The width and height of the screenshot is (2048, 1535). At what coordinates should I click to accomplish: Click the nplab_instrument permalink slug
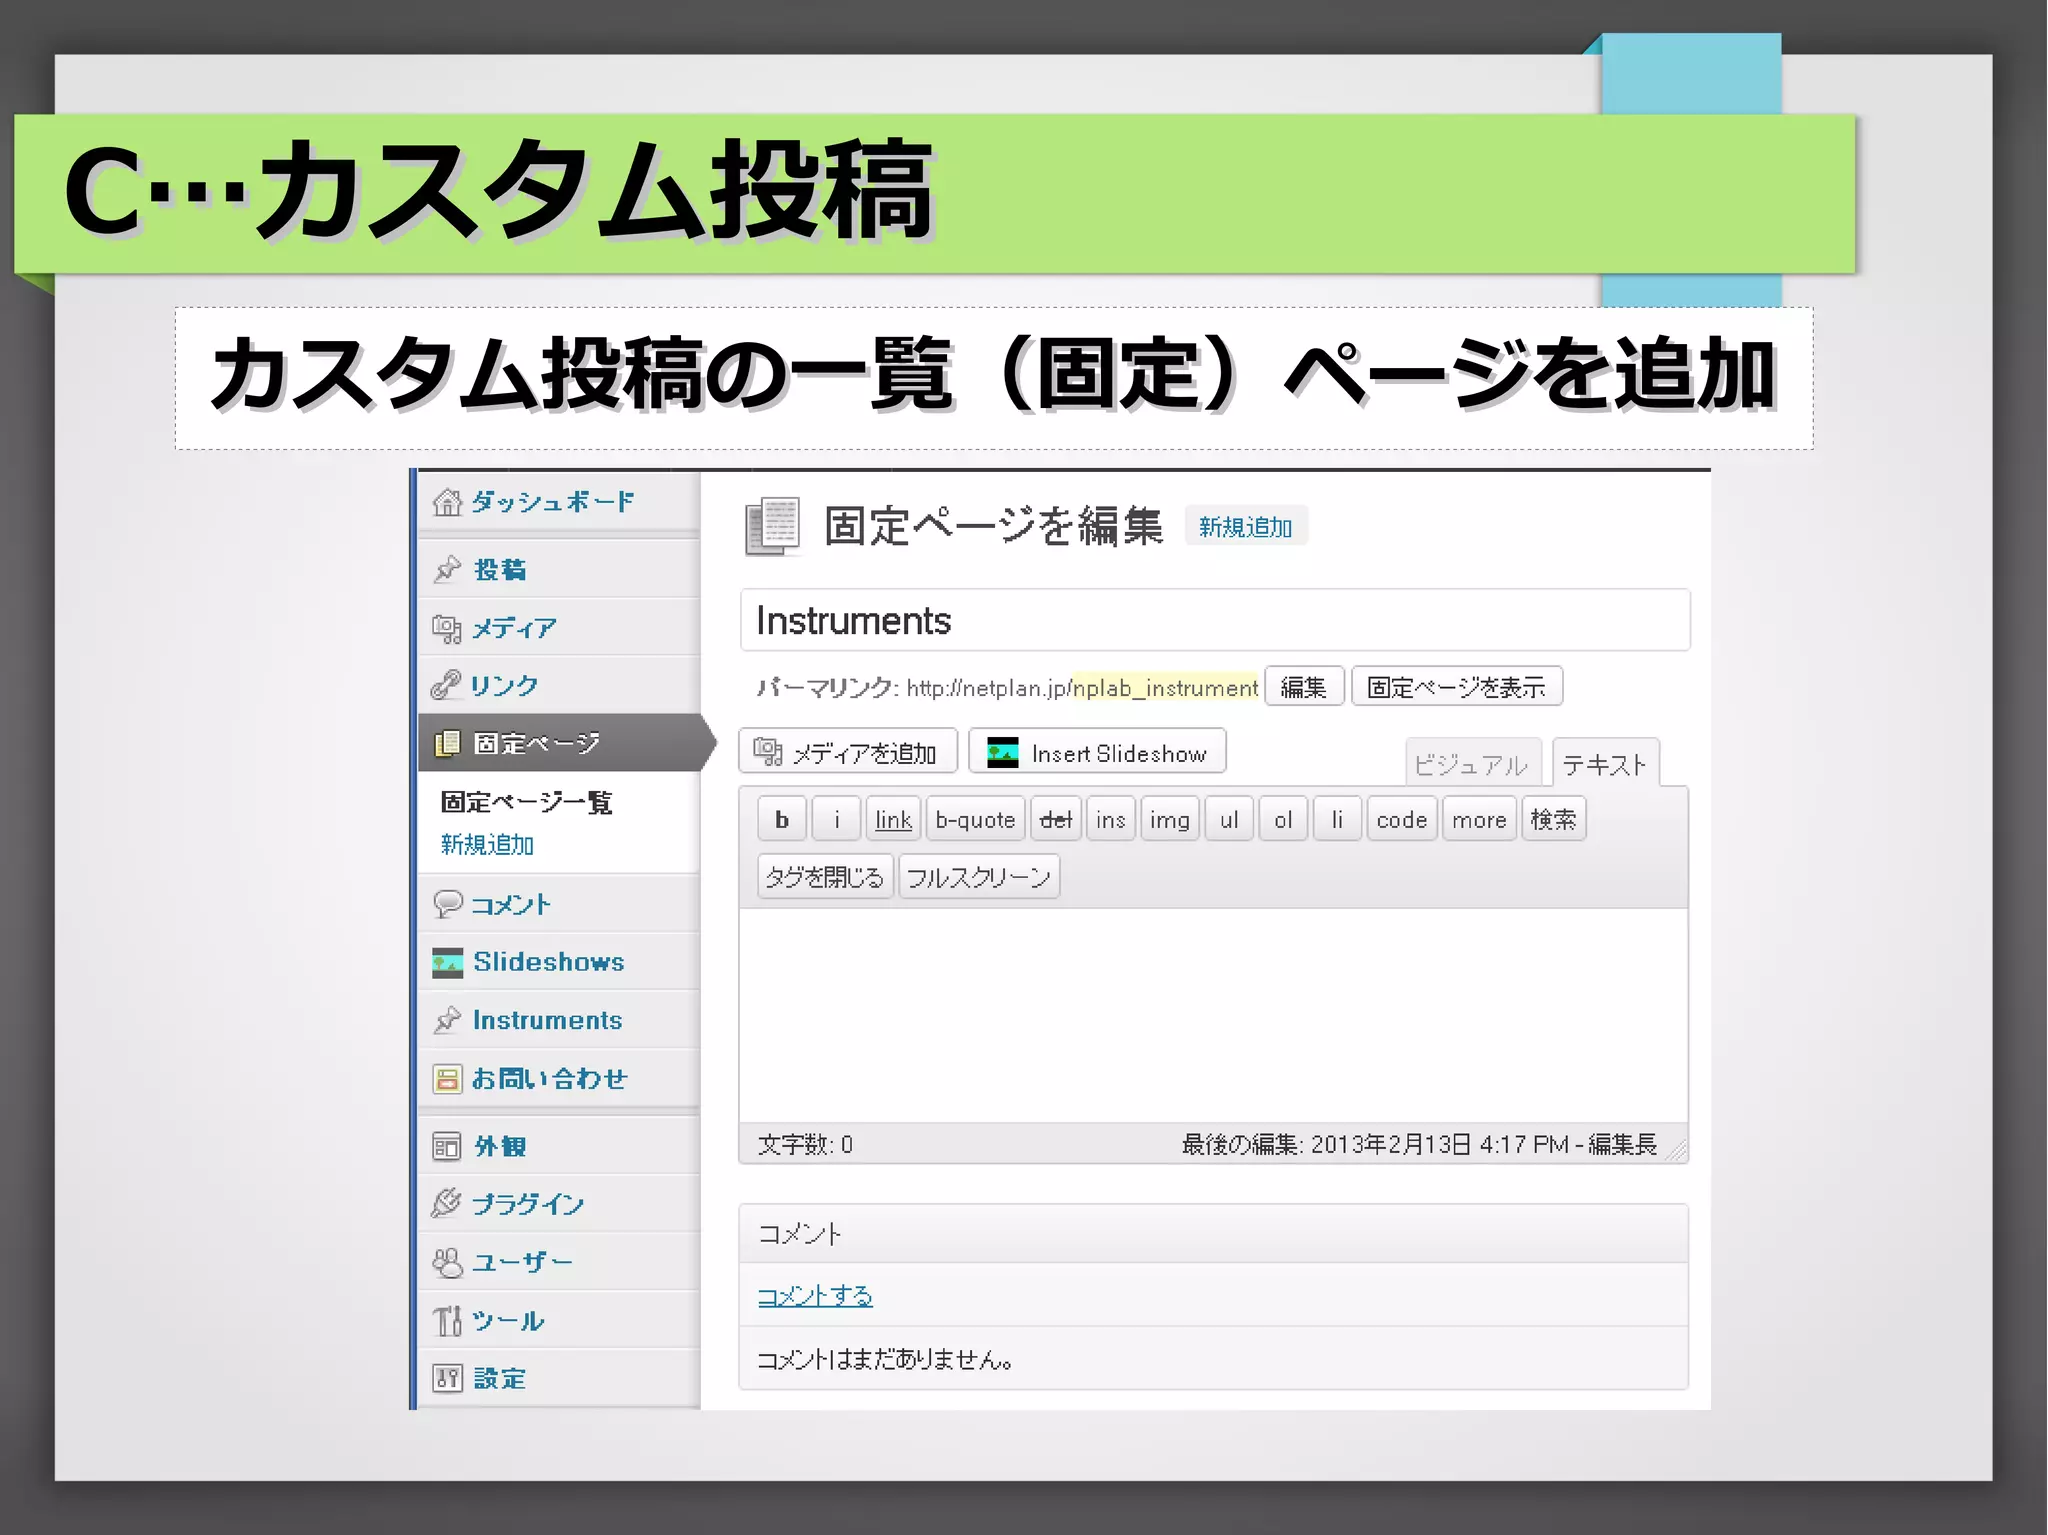tap(1166, 688)
